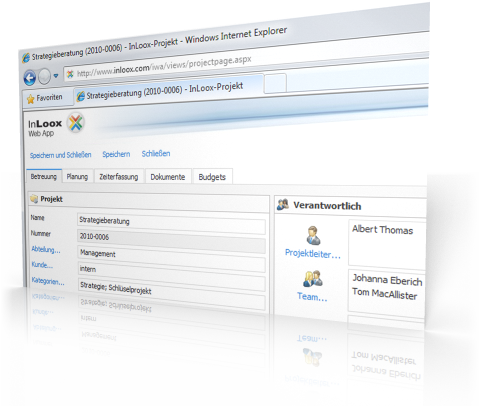Open the recent pages dropdown arrow
This screenshot has width=480, height=406.
click(56, 76)
